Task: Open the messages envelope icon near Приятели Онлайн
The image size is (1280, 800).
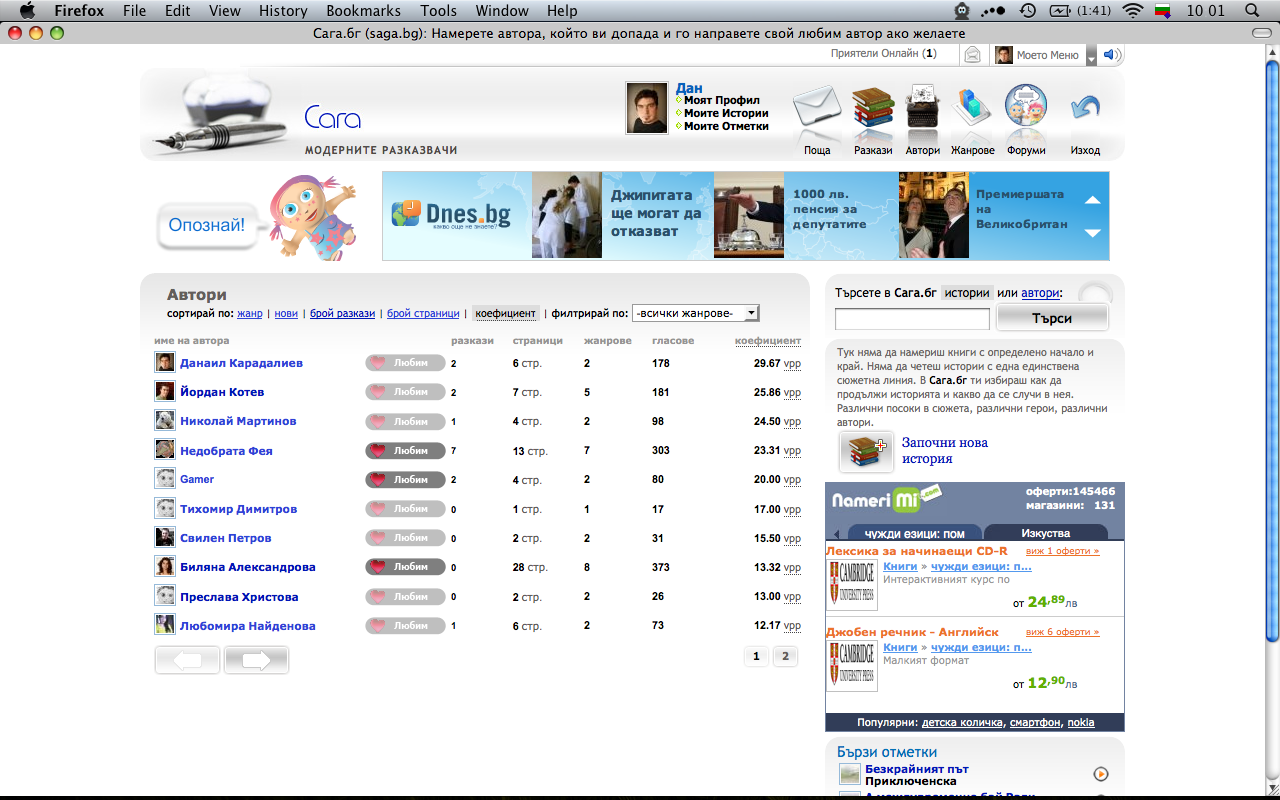Action: (x=972, y=55)
